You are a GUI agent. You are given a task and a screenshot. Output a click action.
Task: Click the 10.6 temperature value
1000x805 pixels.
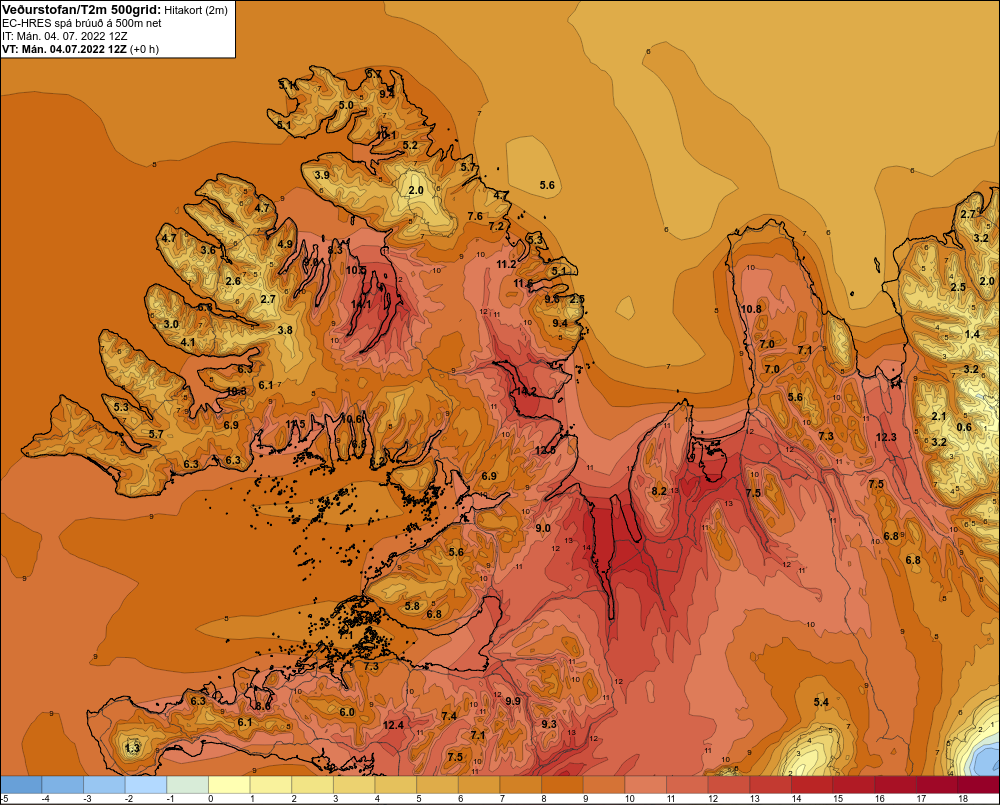click(x=351, y=419)
